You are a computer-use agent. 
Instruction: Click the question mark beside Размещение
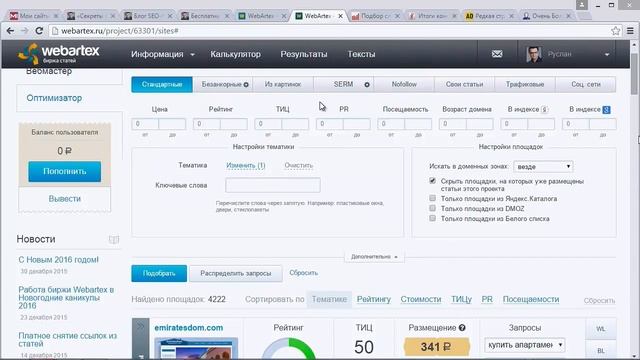[x=462, y=327]
